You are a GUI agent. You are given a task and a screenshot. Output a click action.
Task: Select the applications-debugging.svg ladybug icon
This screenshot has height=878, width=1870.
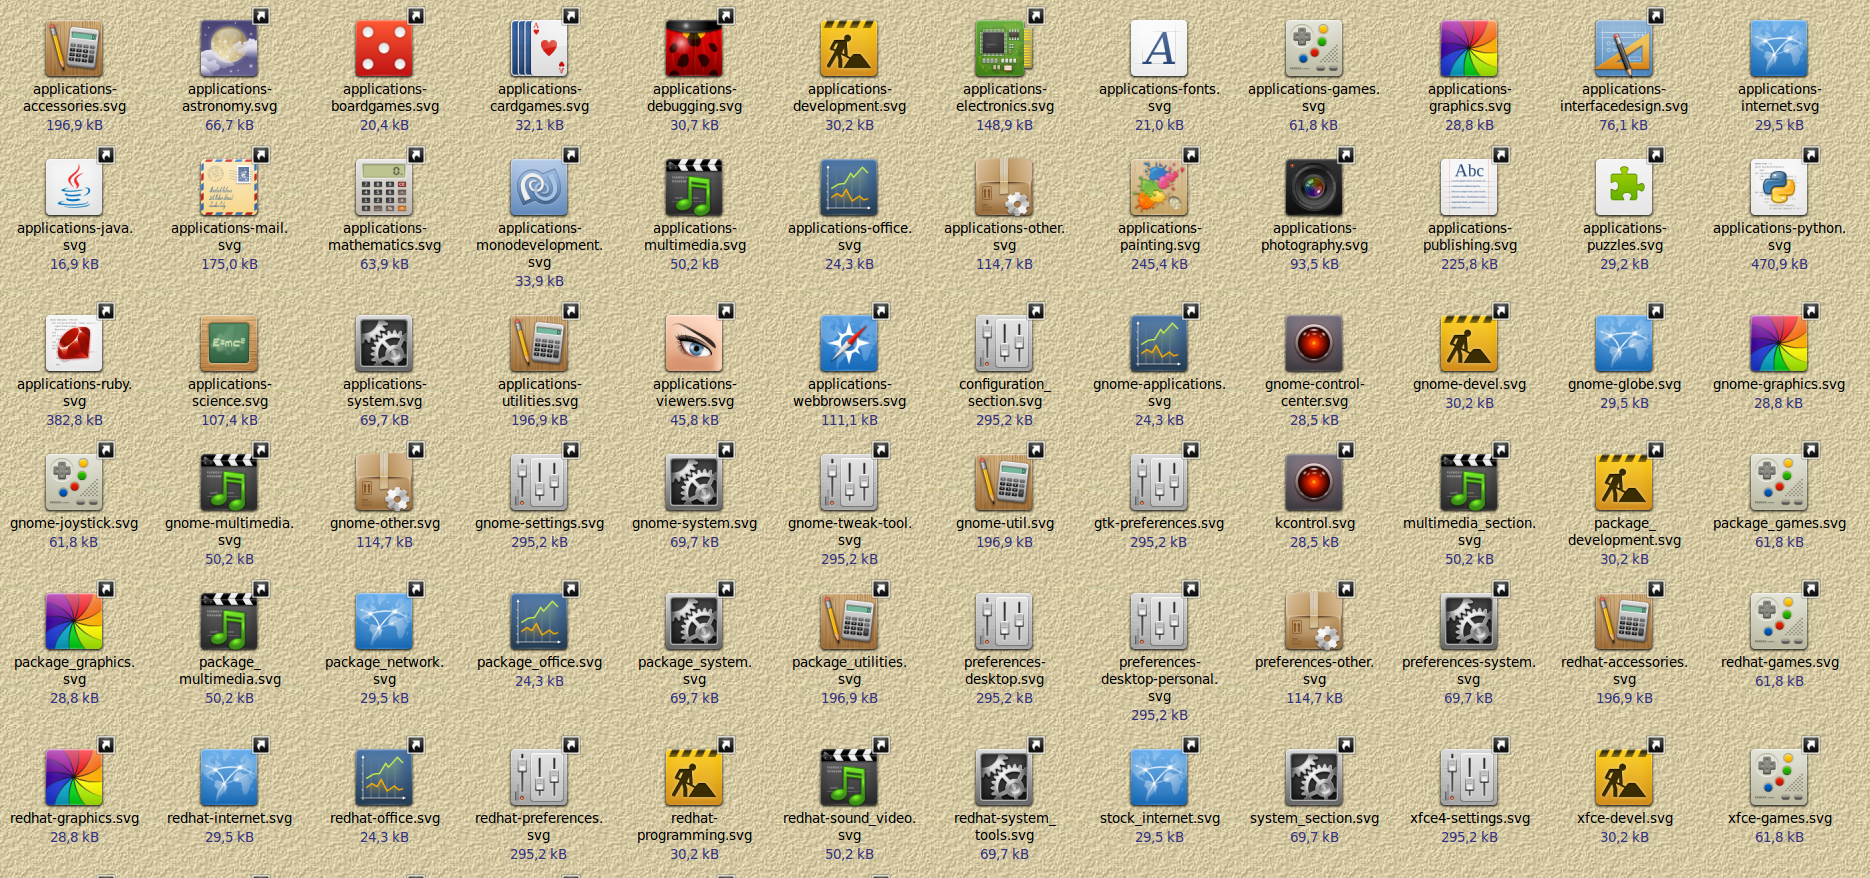pyautogui.click(x=694, y=48)
